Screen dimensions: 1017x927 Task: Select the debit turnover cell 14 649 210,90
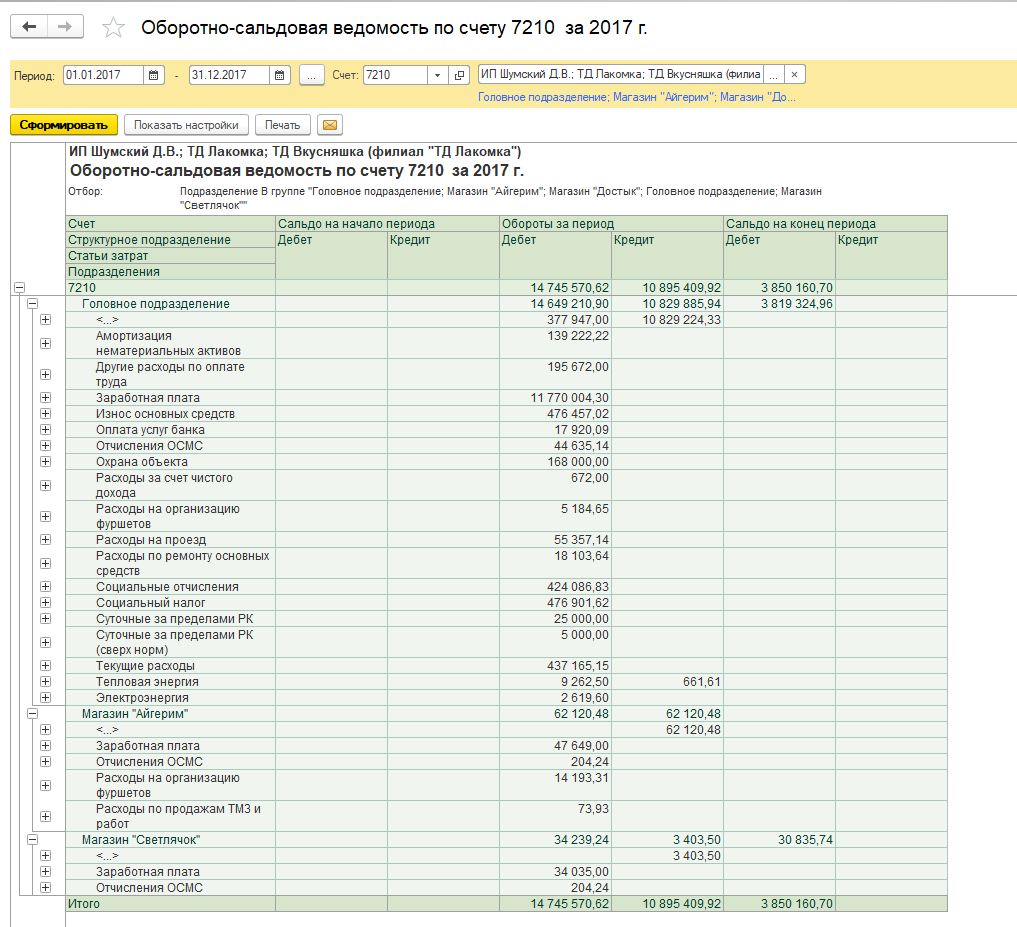[x=555, y=304]
